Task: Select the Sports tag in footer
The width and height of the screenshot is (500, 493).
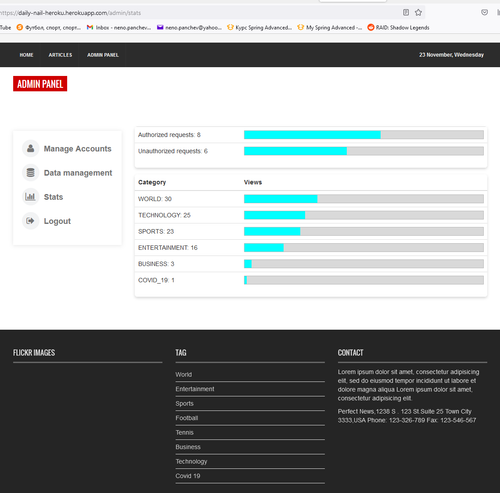Action: 185,403
